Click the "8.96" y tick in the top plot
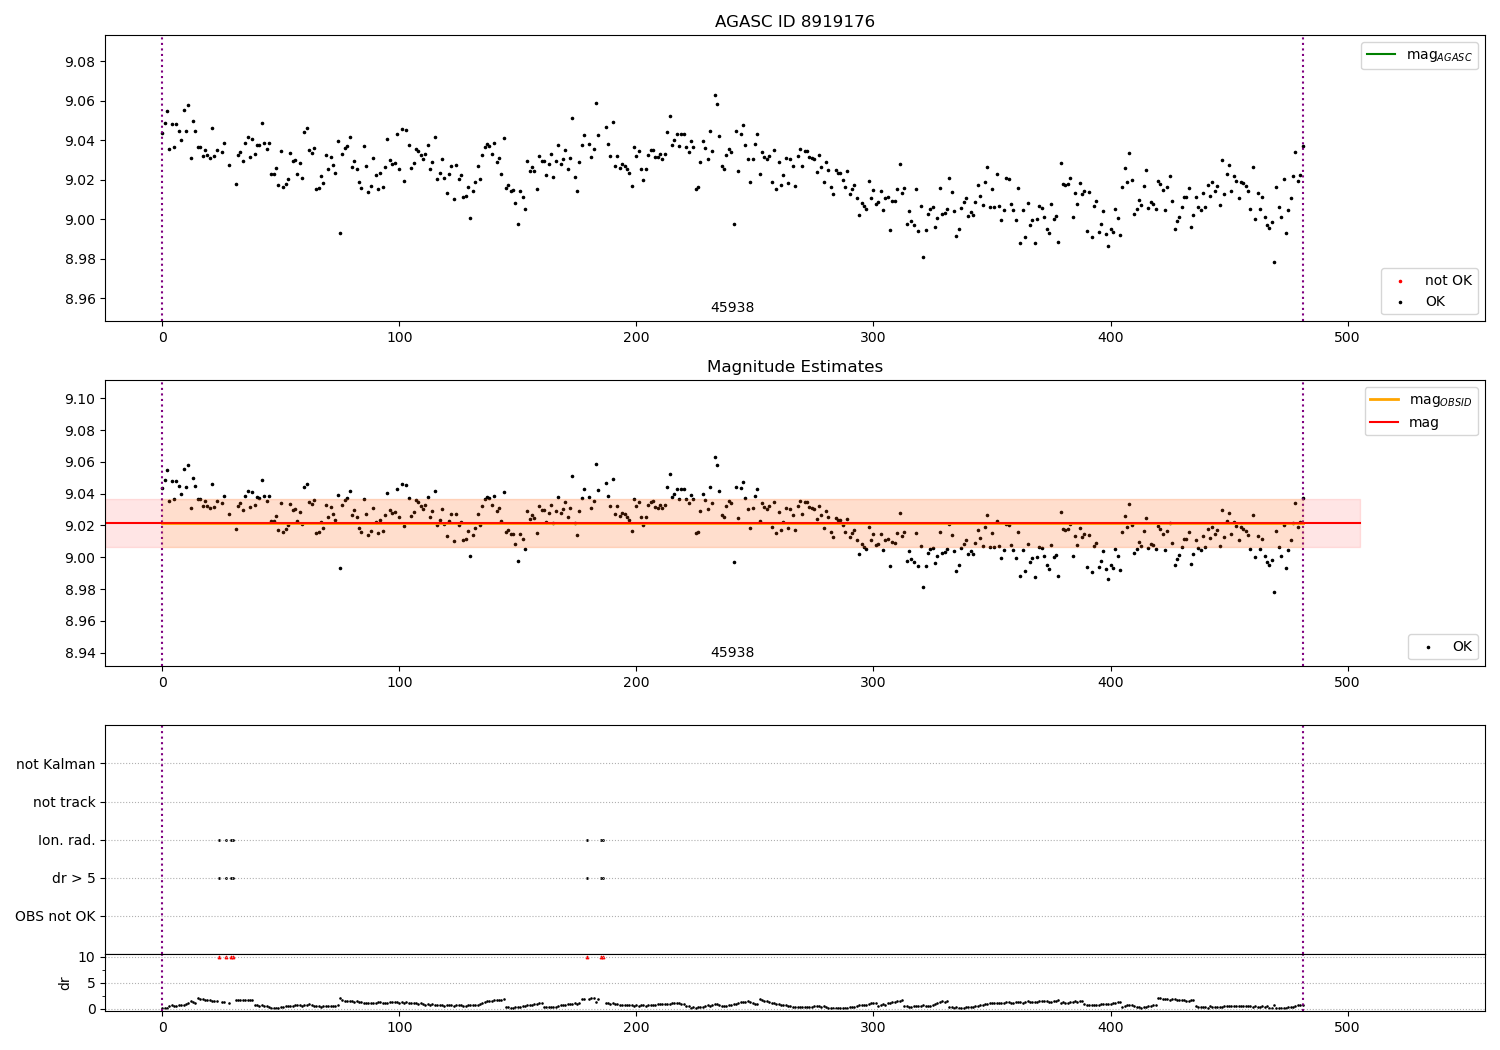The height and width of the screenshot is (1050, 1500). (79, 299)
